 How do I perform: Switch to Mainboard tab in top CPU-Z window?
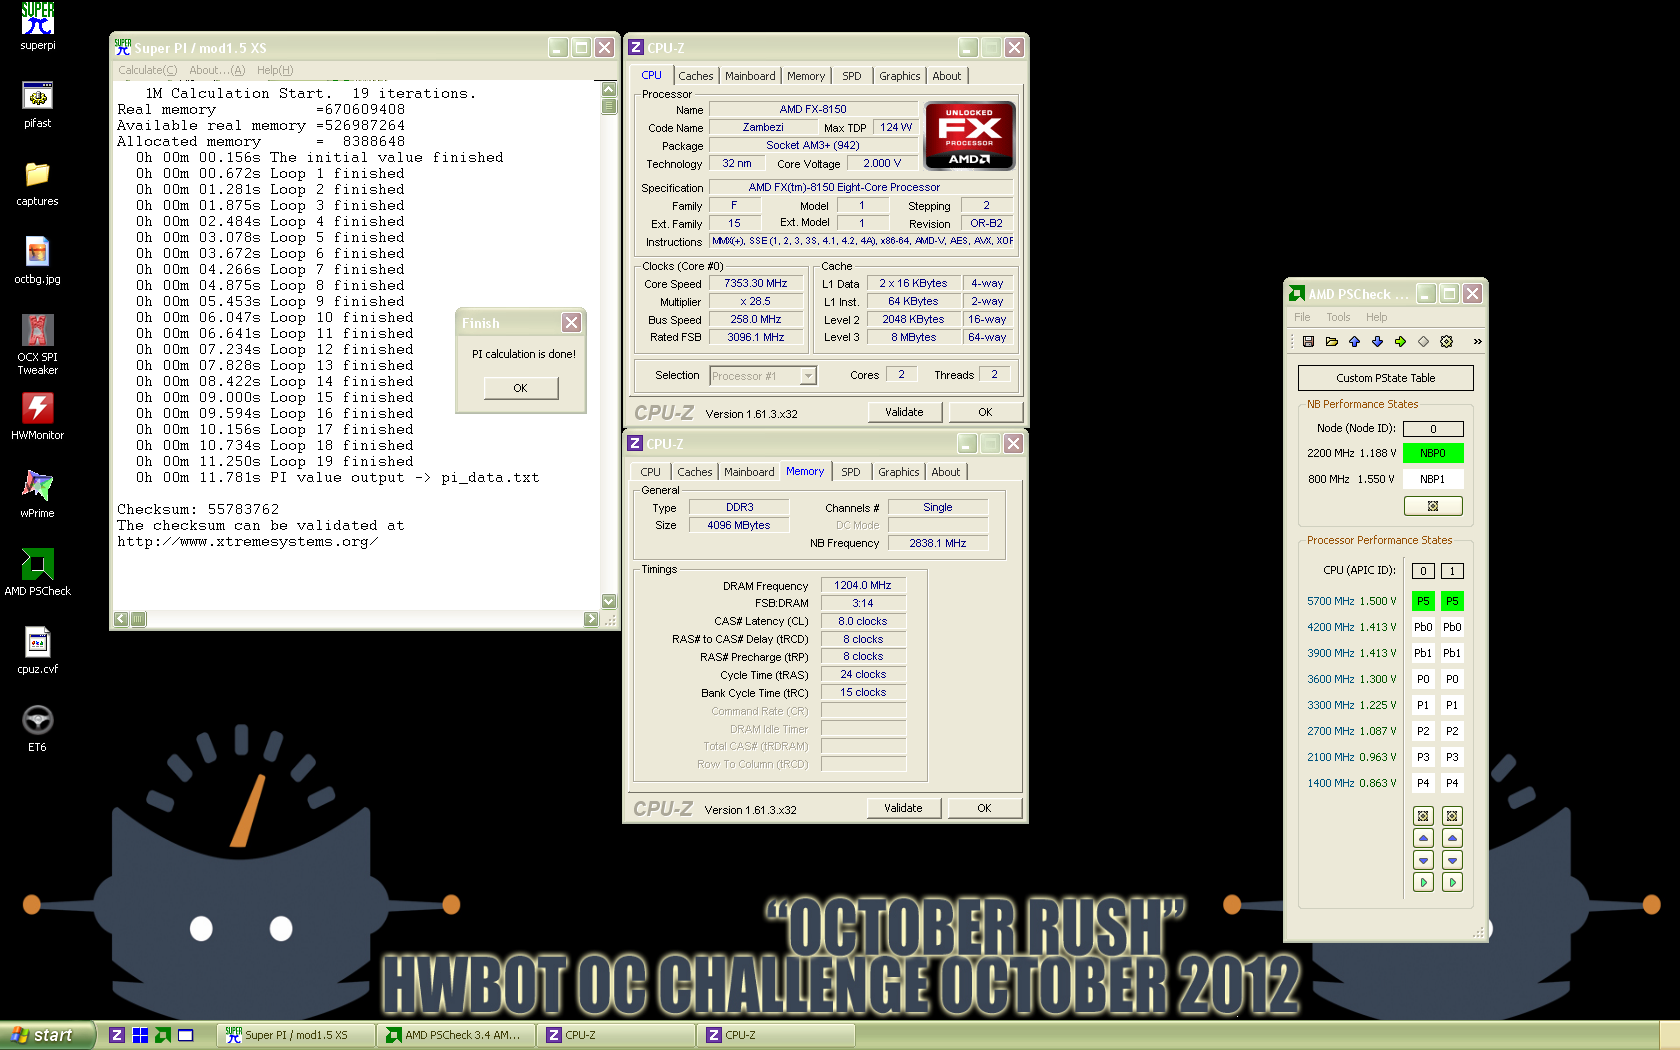point(750,76)
